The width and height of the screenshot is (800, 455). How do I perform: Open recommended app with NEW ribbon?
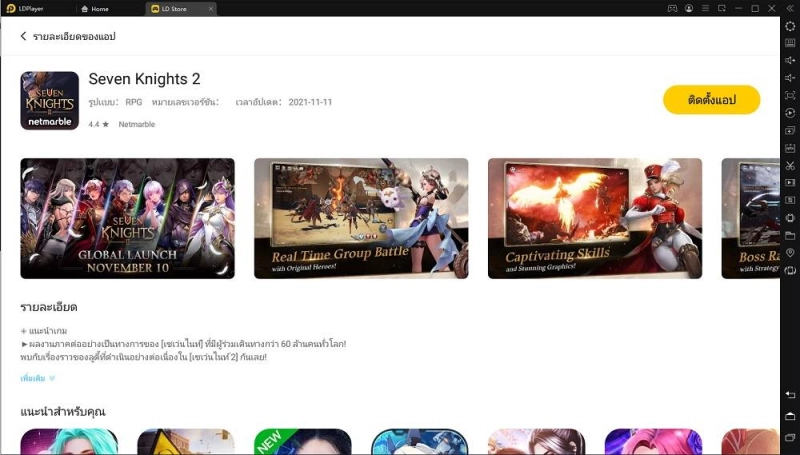pyautogui.click(x=303, y=442)
